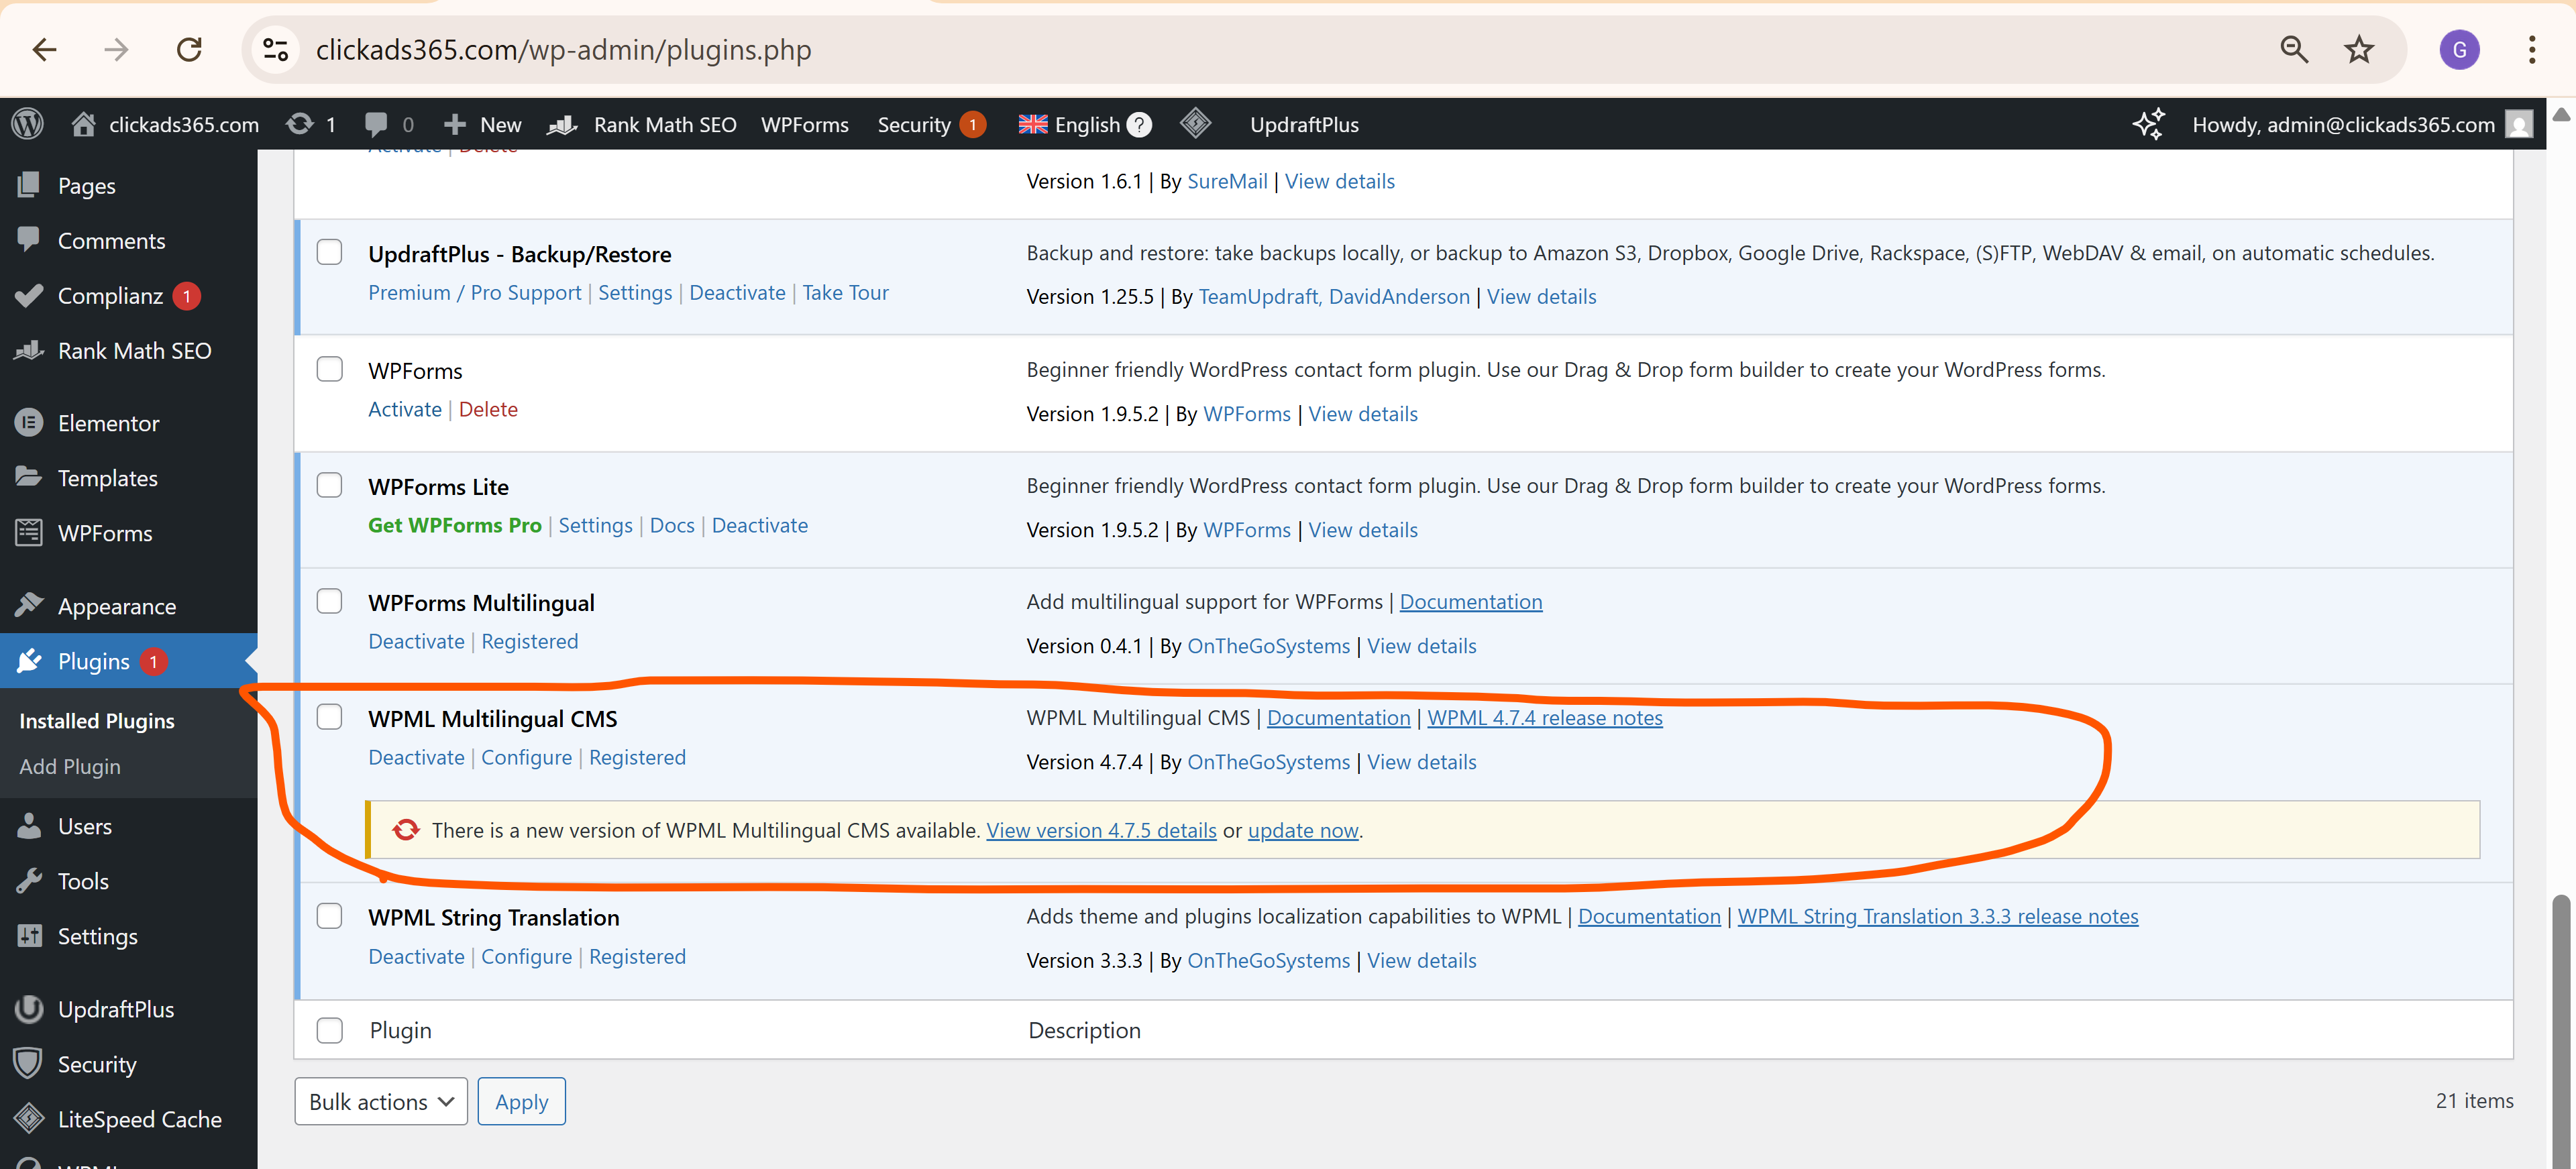2576x1169 pixels.
Task: Open Howdy admin account menu
Action: point(2362,124)
